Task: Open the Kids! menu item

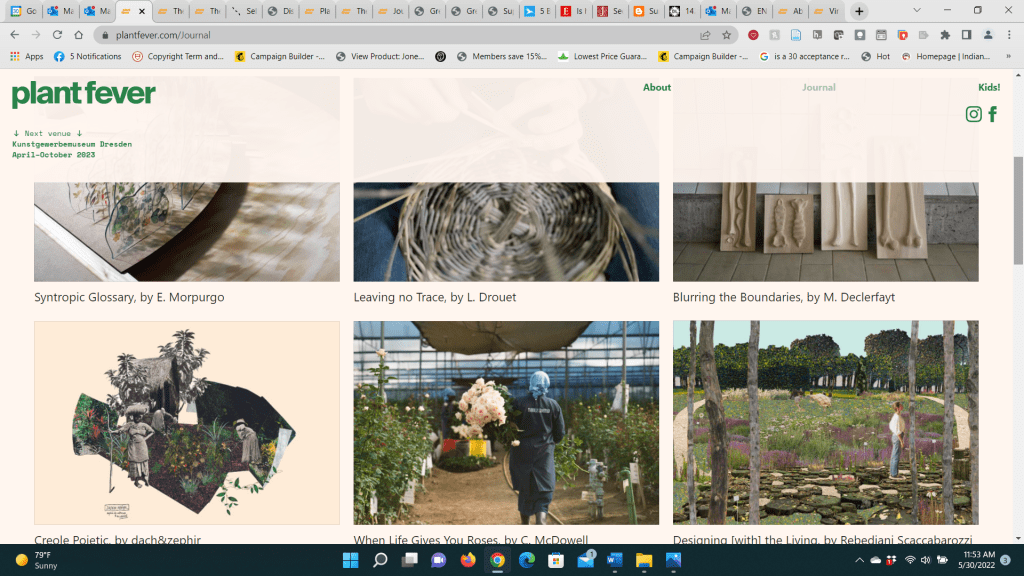Action: click(x=988, y=87)
